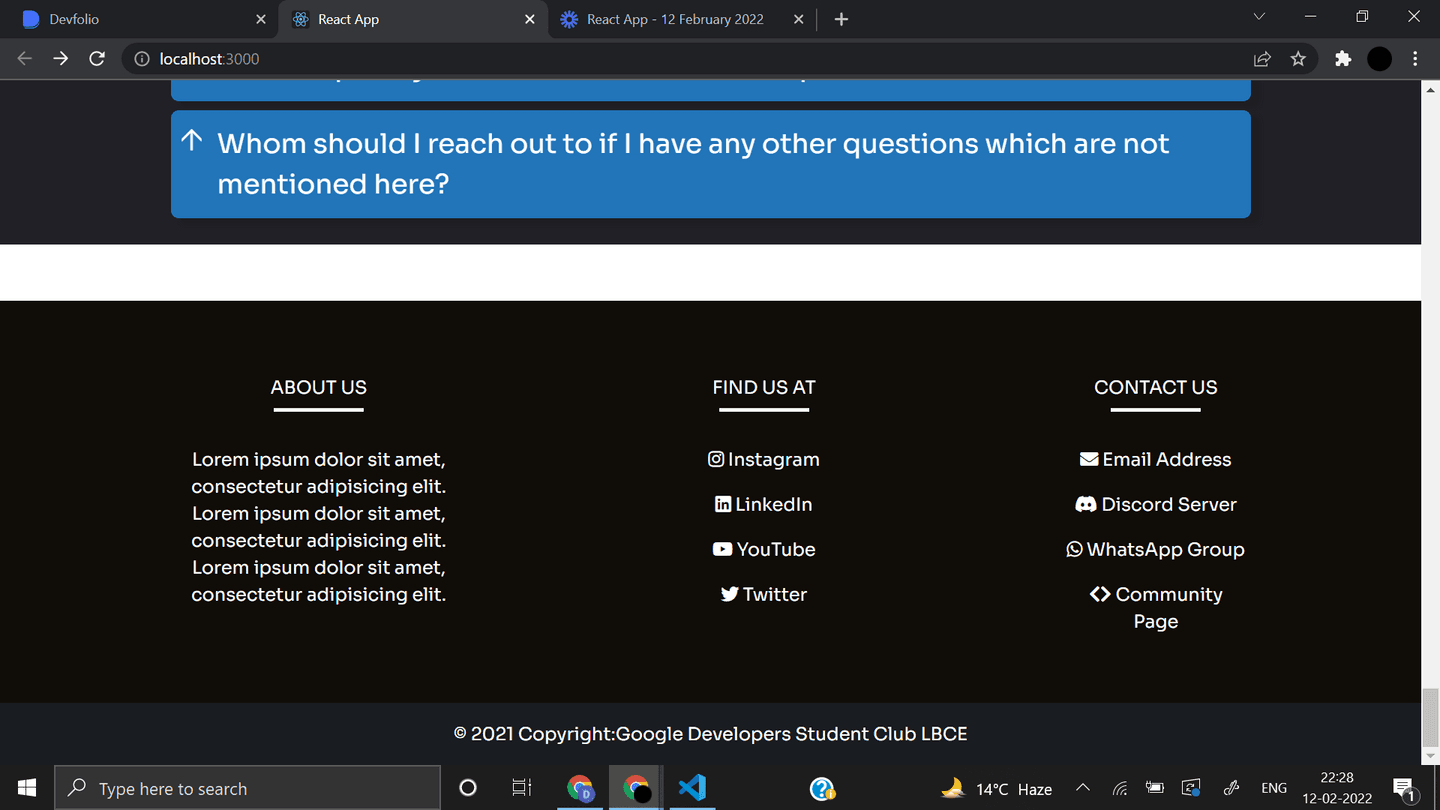The width and height of the screenshot is (1440, 810).
Task: Close the active React App tab
Action: 530,19
